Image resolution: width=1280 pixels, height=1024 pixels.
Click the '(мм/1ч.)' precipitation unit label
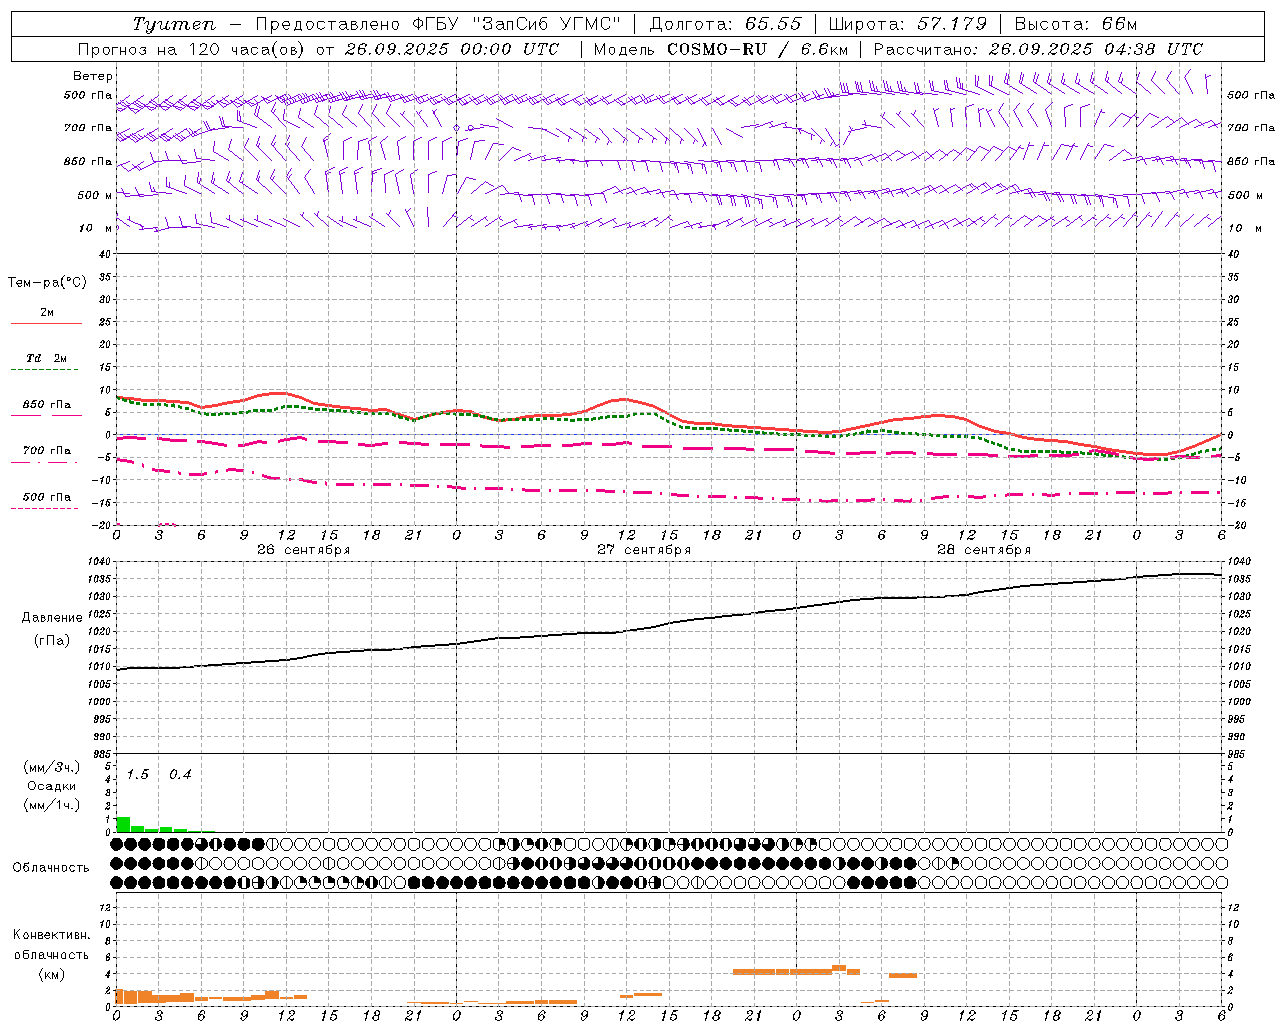(52, 805)
